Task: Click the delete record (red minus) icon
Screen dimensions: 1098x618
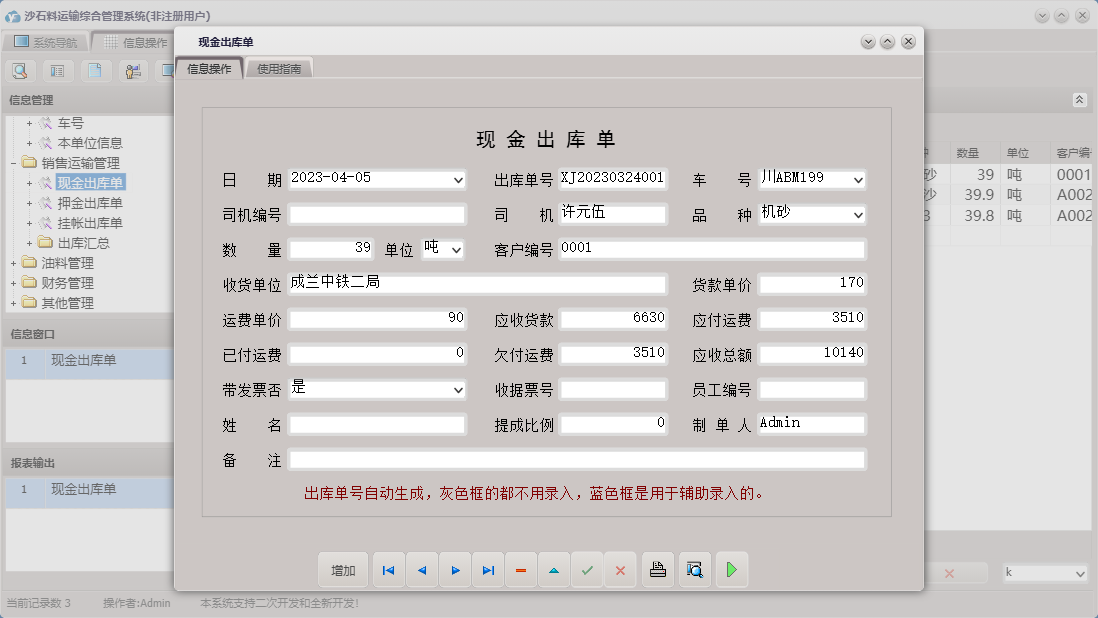Action: (520, 569)
